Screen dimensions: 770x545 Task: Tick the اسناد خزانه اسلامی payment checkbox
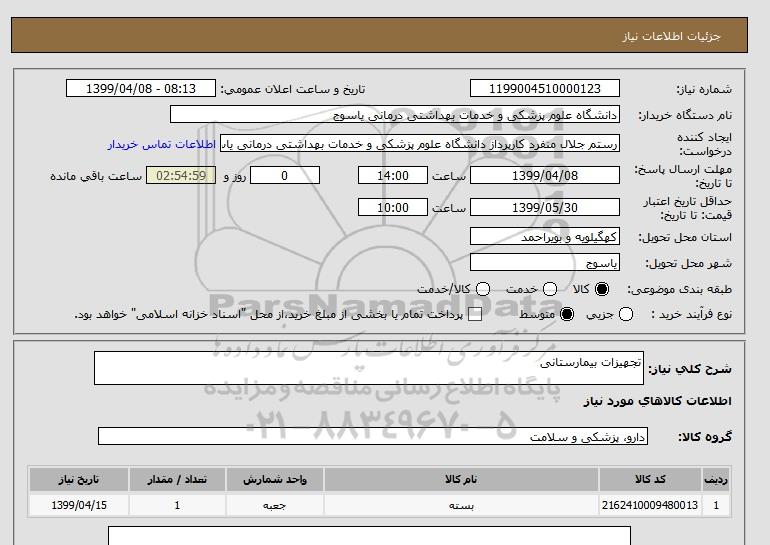pos(475,315)
